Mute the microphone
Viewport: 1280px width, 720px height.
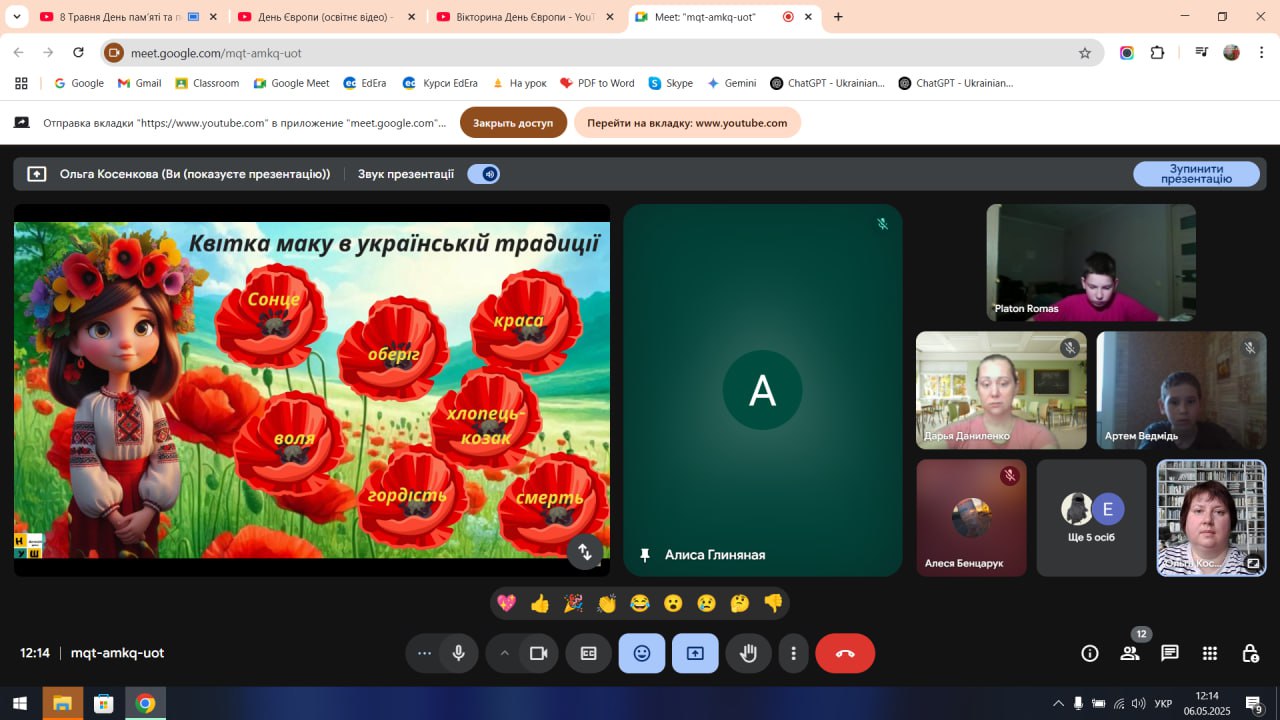click(458, 653)
